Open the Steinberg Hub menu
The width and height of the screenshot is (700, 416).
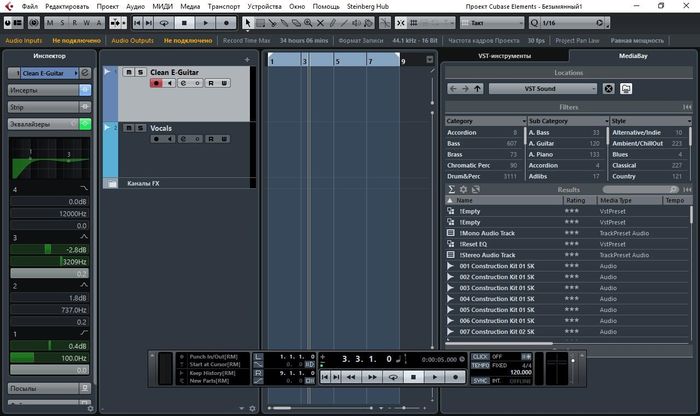click(368, 6)
